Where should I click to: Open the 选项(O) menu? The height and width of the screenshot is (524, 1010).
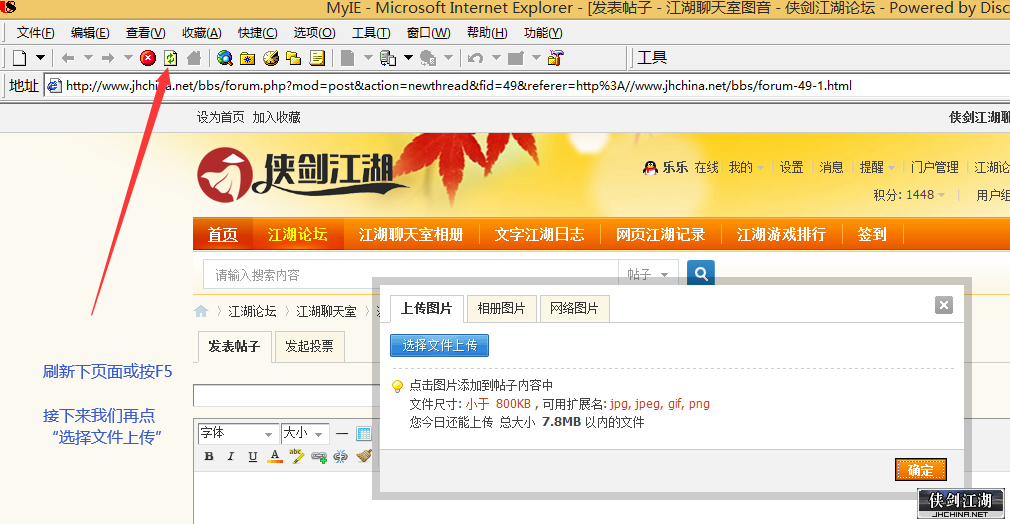314,33
